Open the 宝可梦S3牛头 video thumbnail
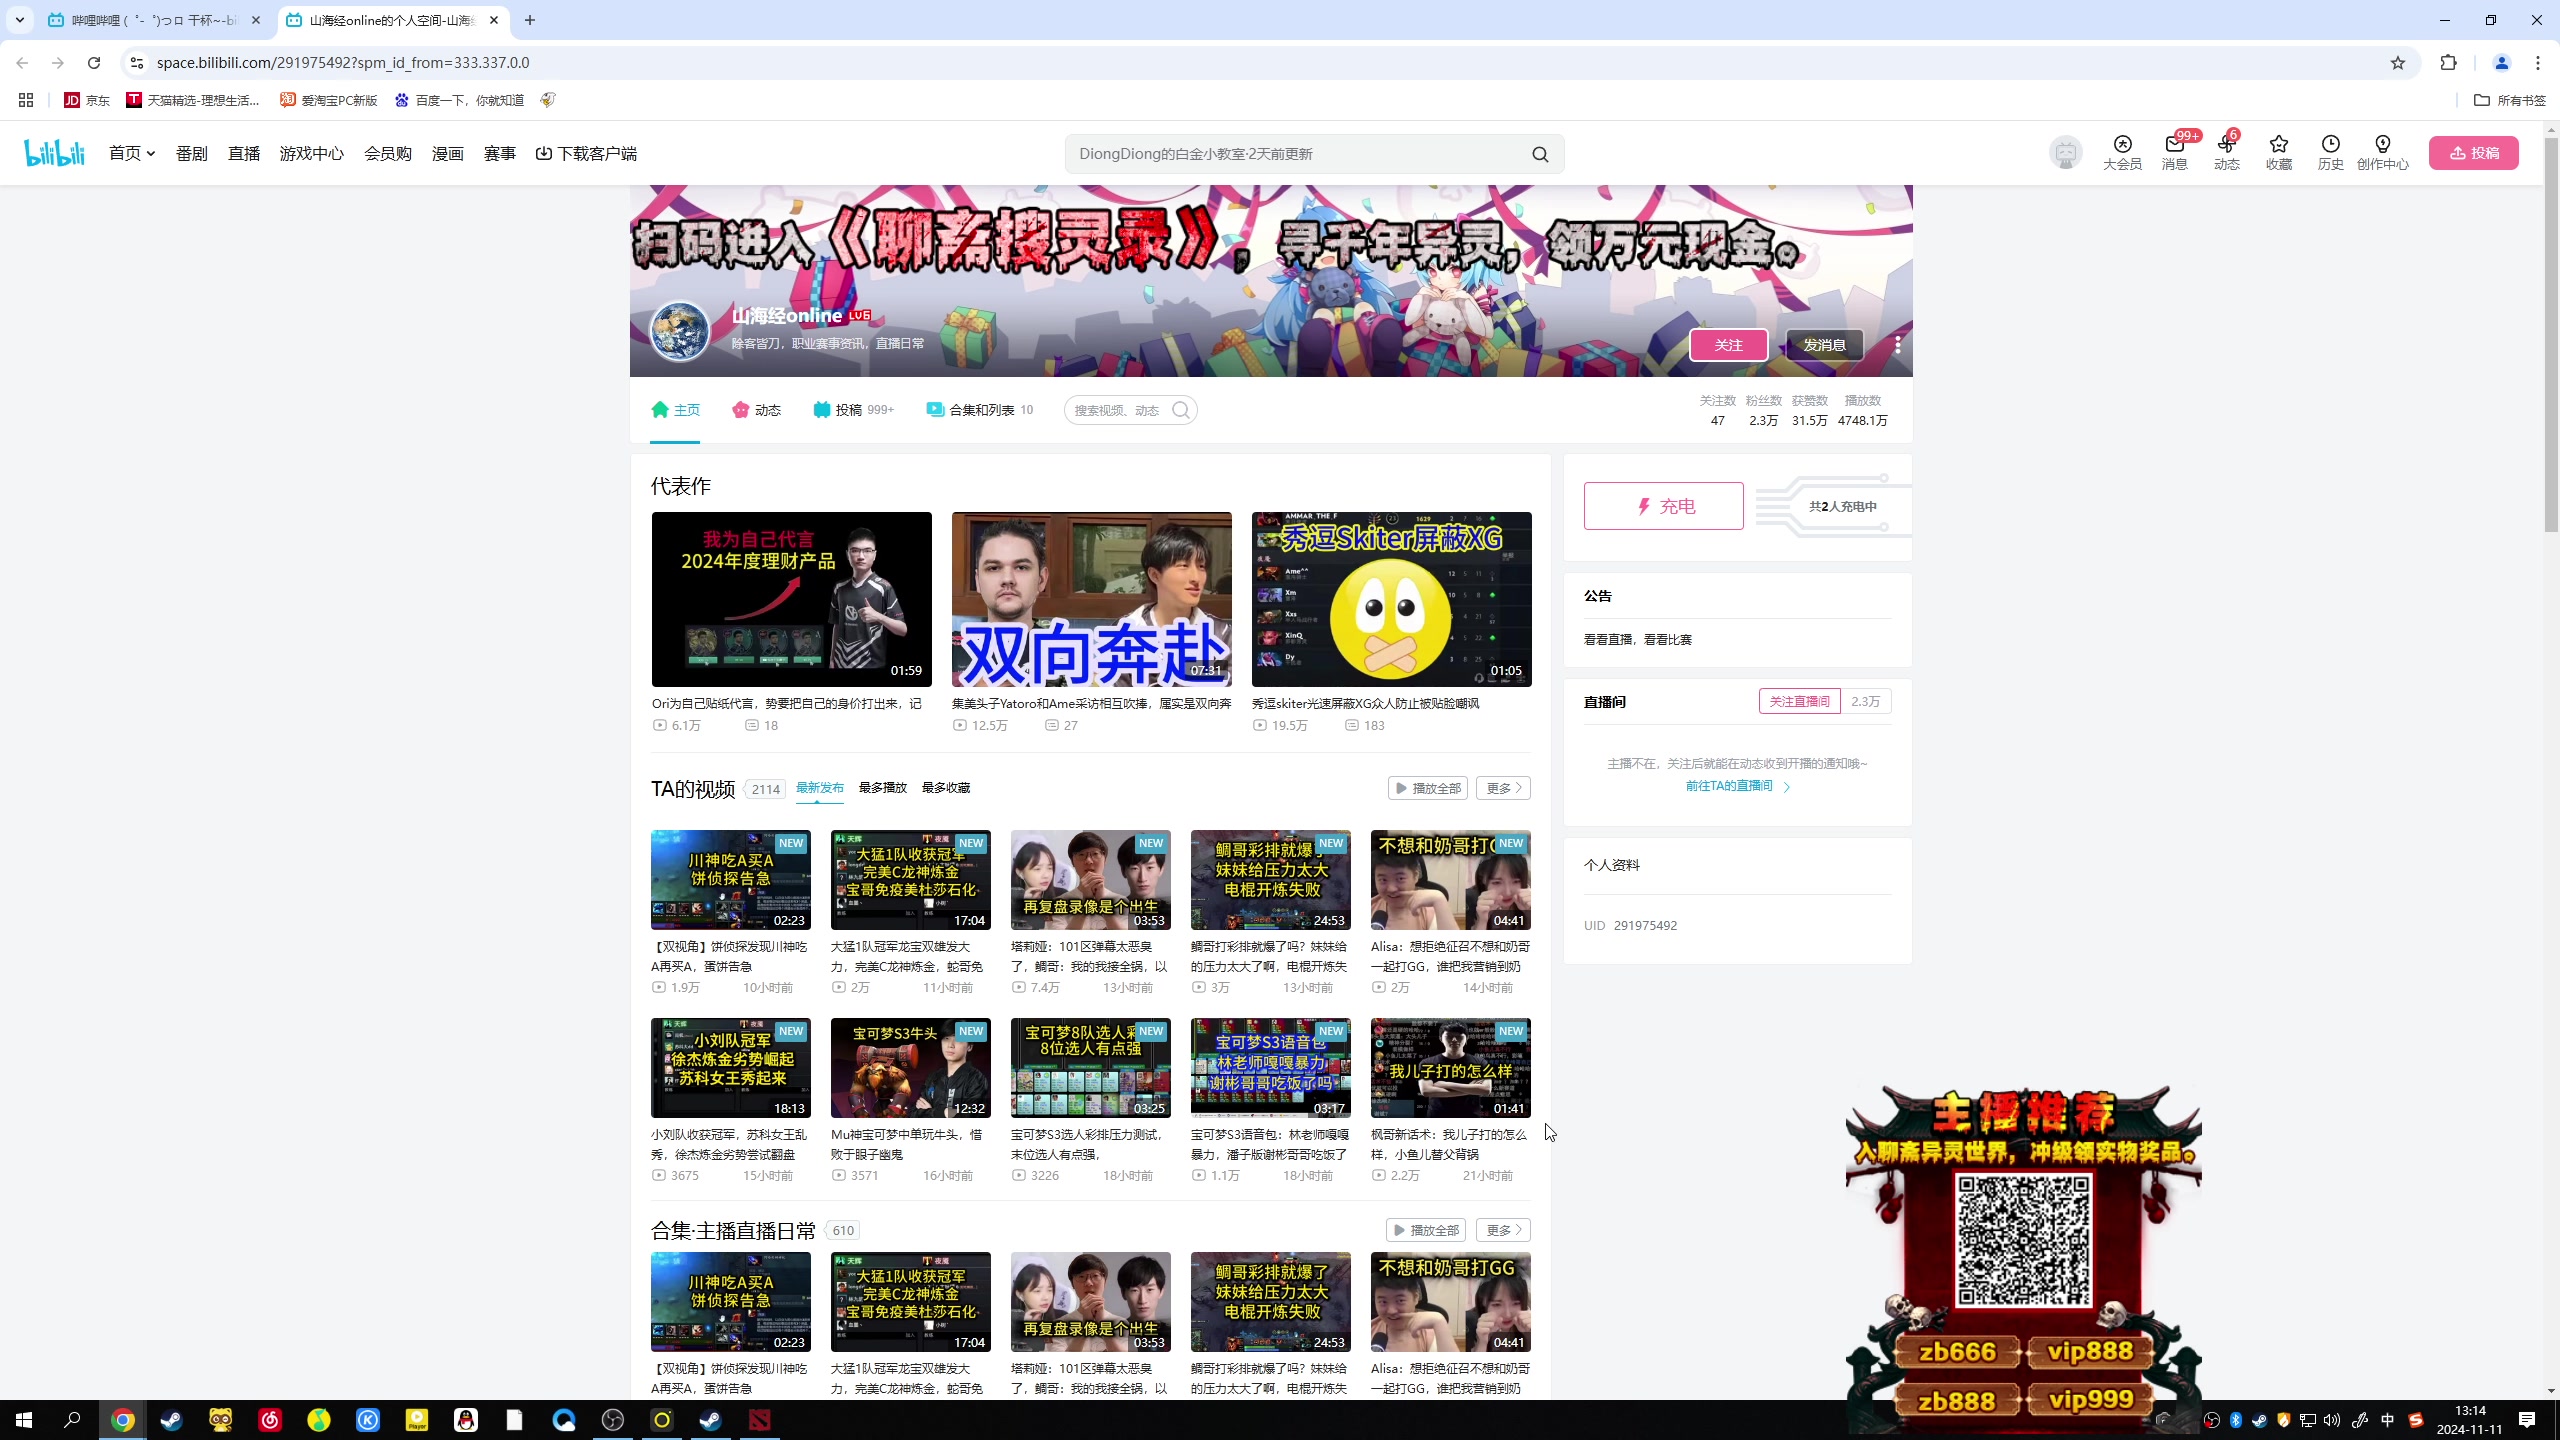Screen dimensions: 2560x1440 [x=910, y=1068]
